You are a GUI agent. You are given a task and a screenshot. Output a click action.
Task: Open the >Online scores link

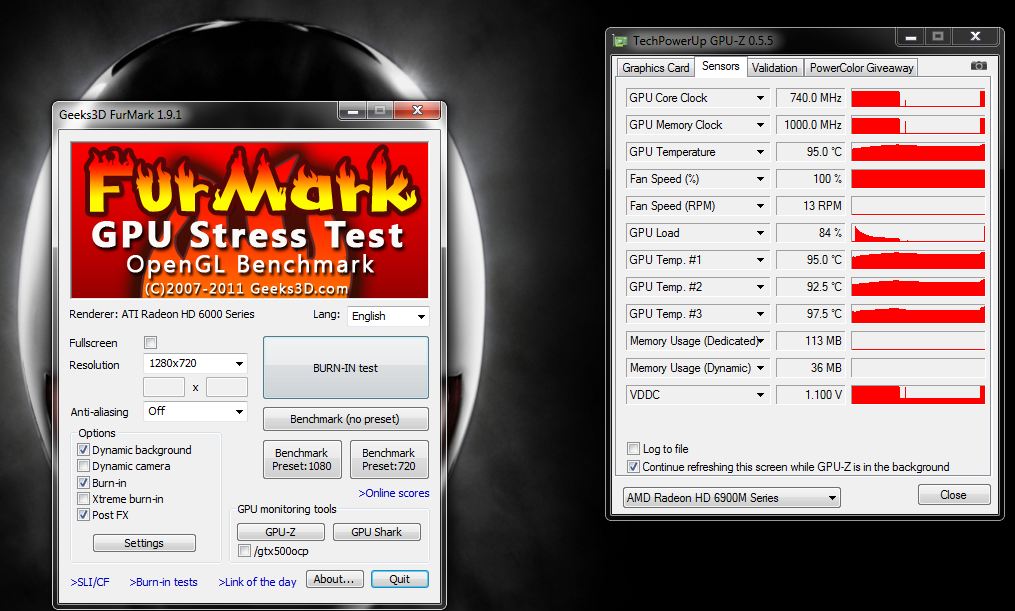pos(394,493)
